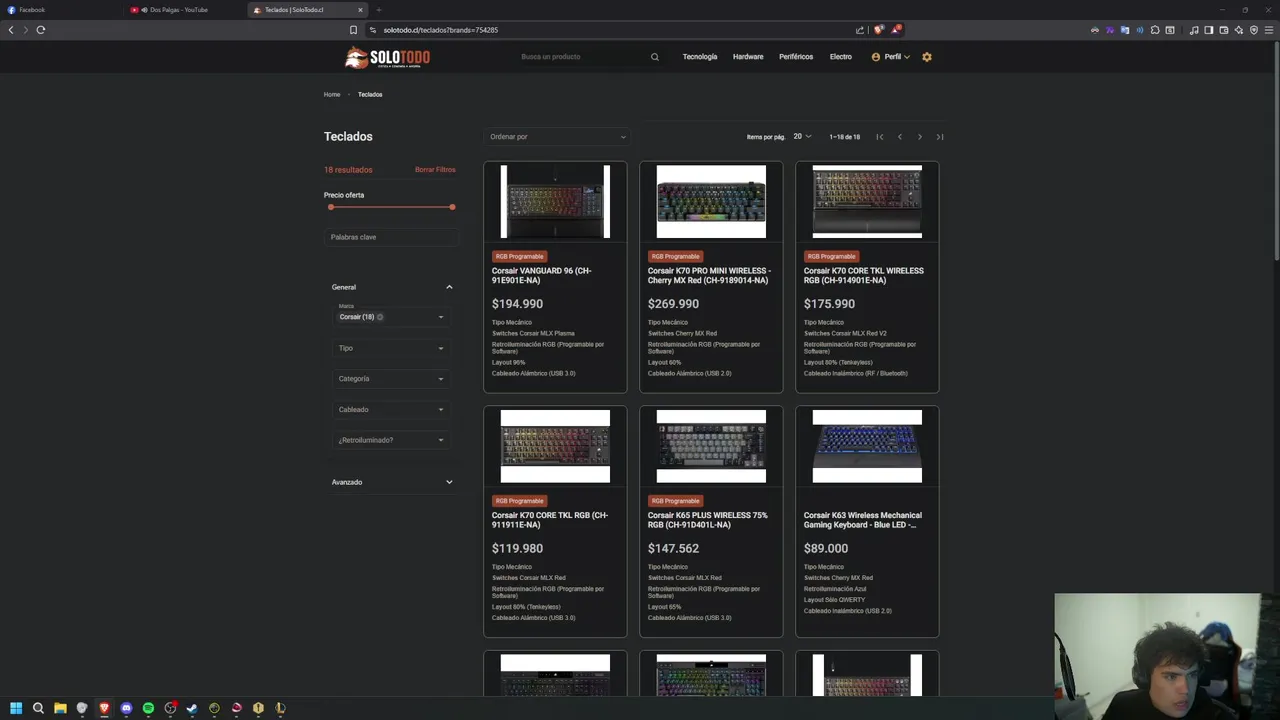This screenshot has height=720, width=1280.
Task: Click the share icon in address bar
Action: tap(860, 30)
